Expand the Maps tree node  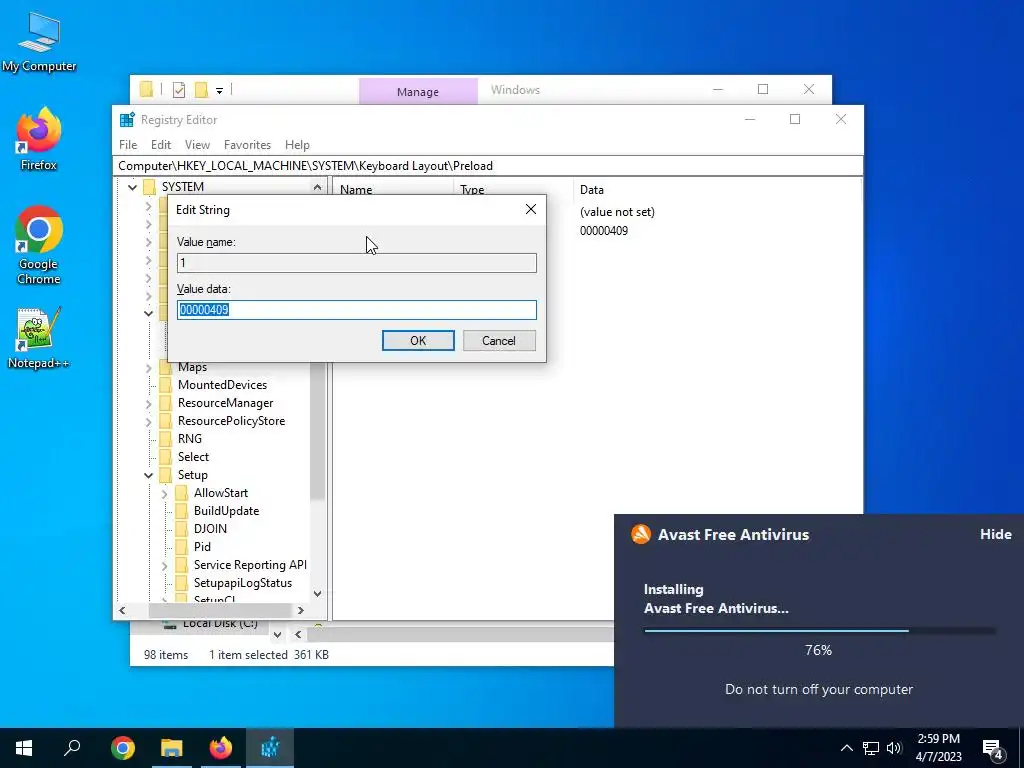click(148, 368)
